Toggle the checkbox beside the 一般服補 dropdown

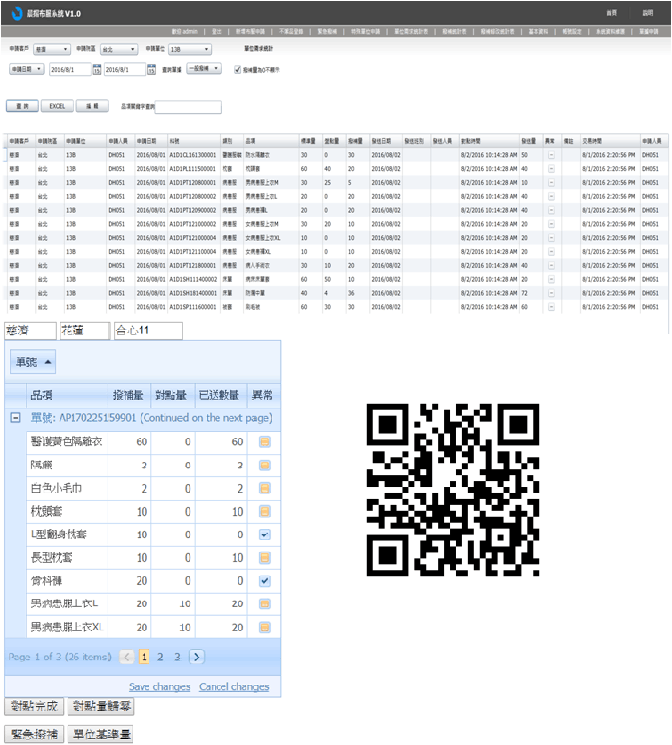[x=236, y=70]
